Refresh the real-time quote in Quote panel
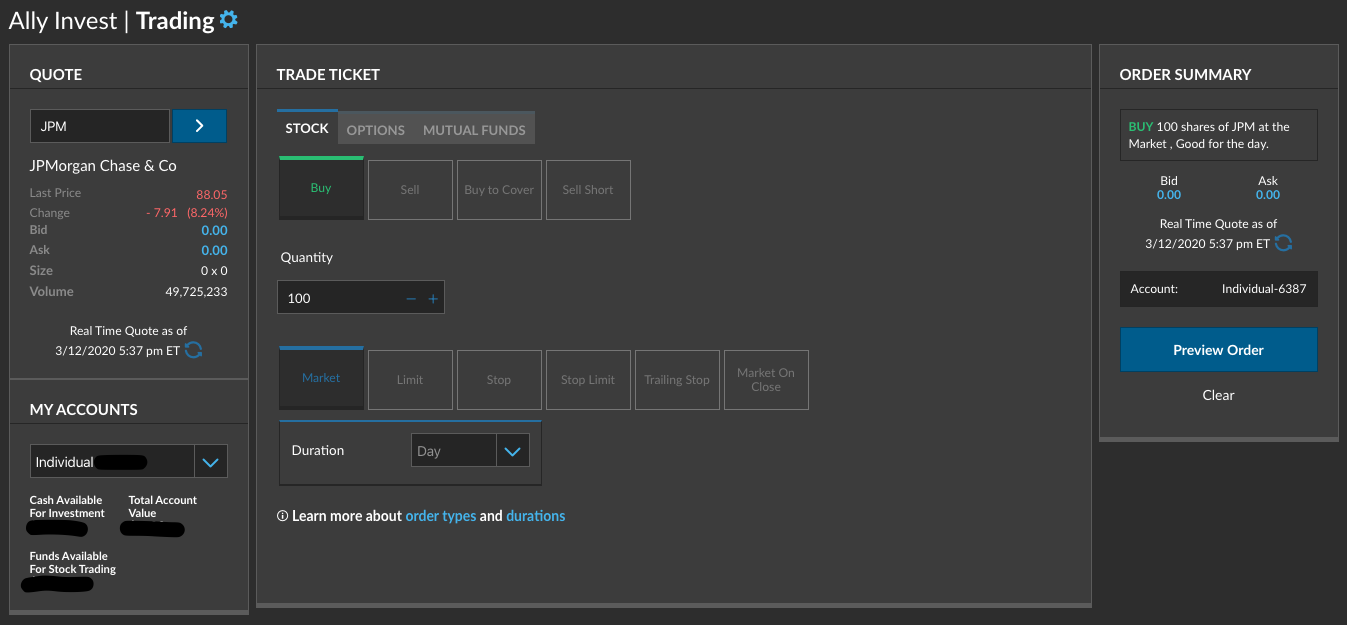1347x625 pixels. pos(194,350)
